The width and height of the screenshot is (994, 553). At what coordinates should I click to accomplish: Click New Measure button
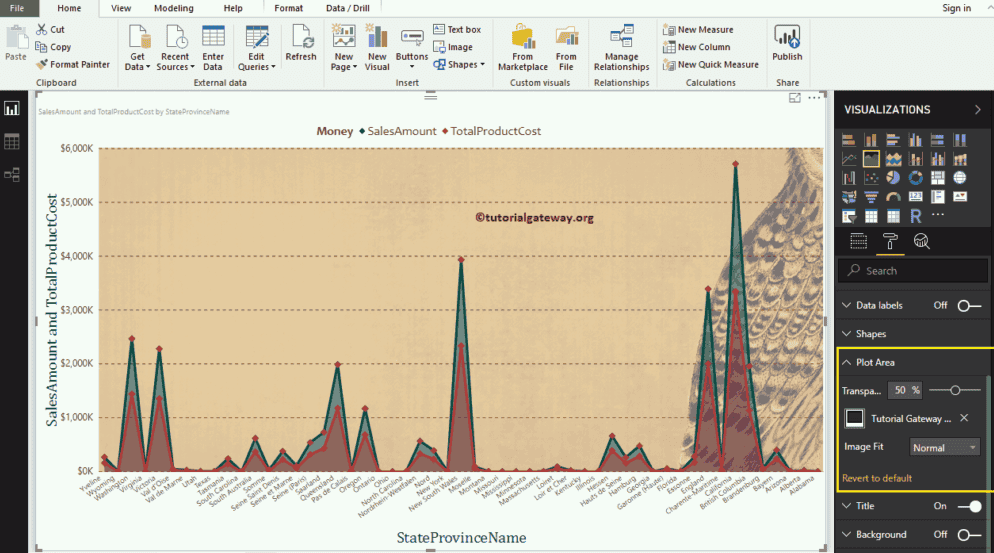[x=698, y=30]
